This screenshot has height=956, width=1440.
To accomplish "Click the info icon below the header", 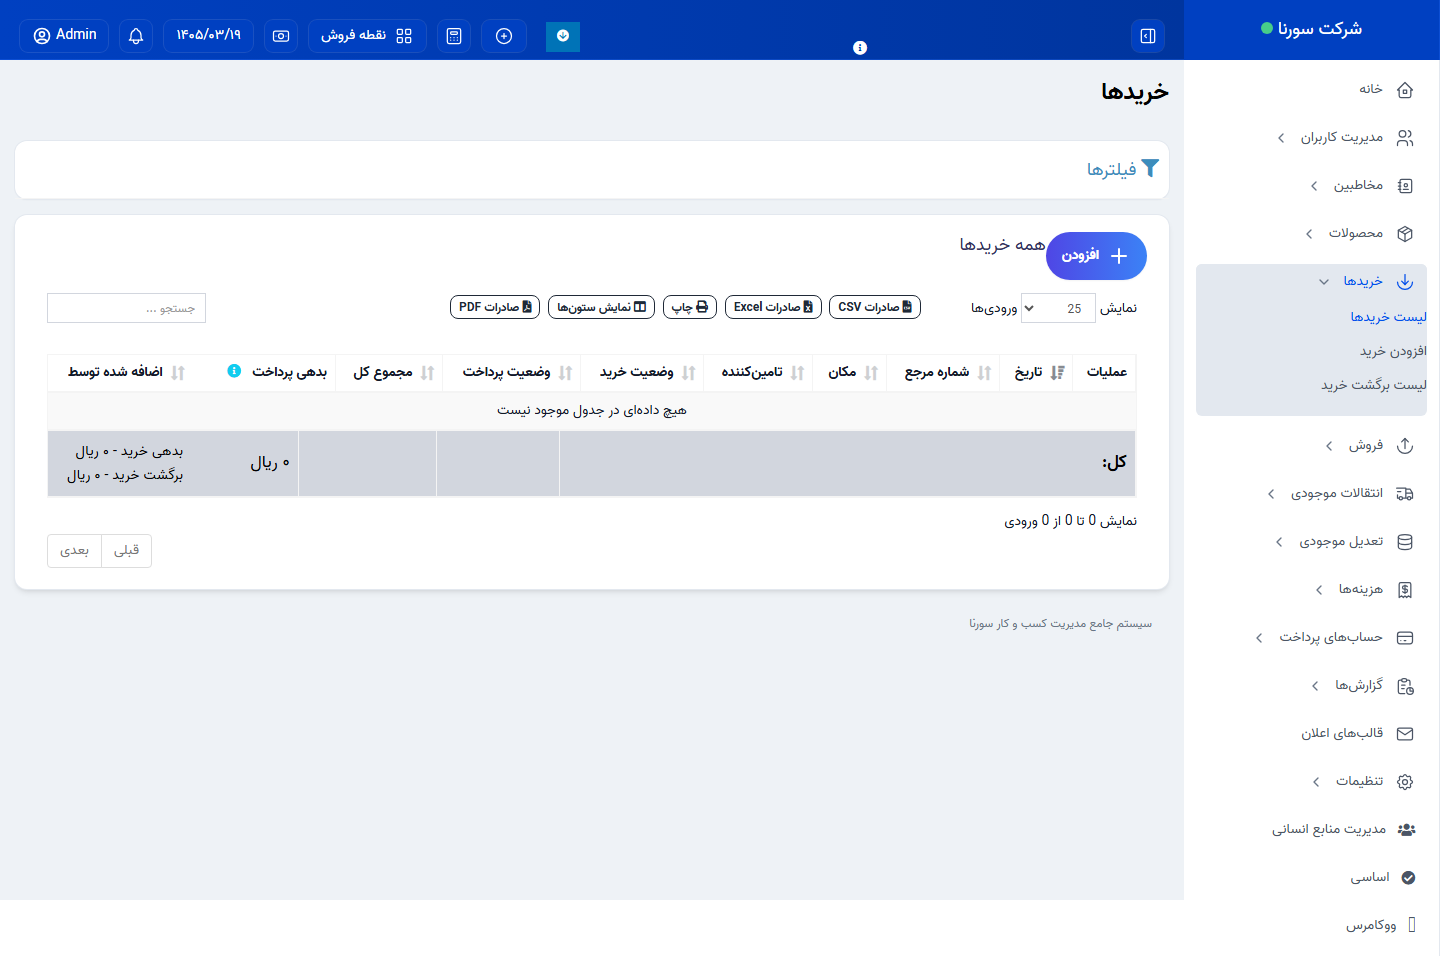I will (860, 48).
